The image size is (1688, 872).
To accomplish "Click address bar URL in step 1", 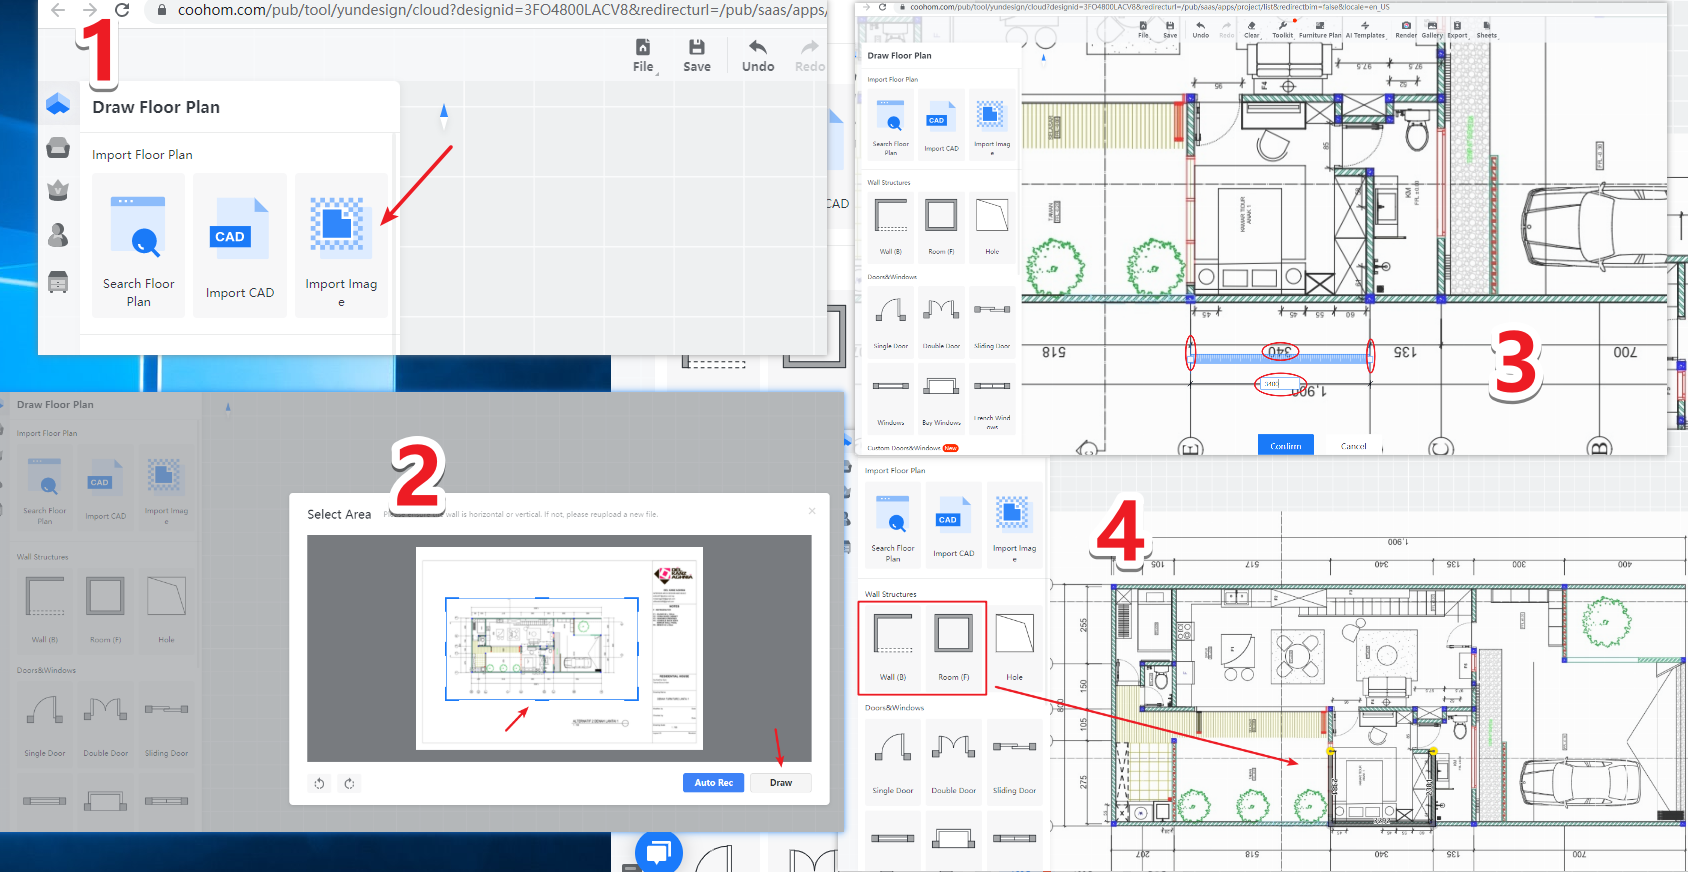I will pos(500,10).
